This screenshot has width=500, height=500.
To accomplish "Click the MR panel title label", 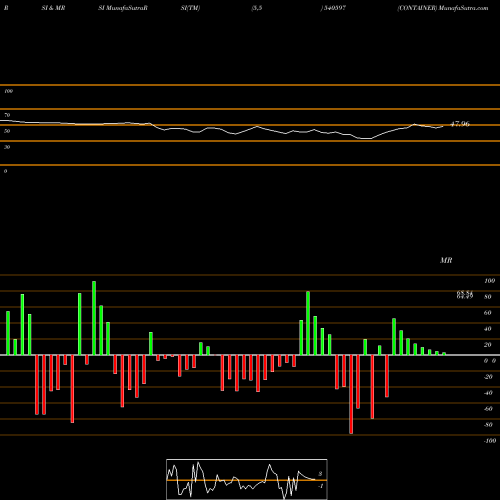I will (x=446, y=260).
